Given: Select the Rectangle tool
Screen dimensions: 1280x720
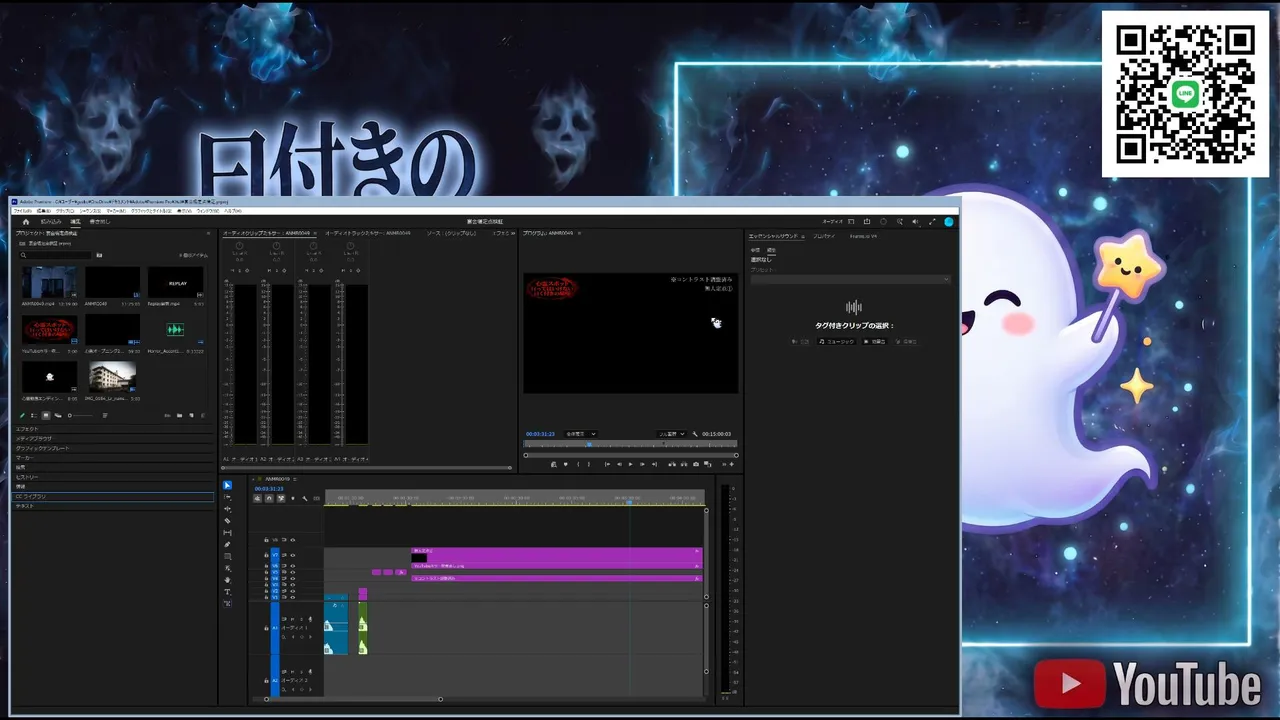Looking at the screenshot, I should [227, 557].
